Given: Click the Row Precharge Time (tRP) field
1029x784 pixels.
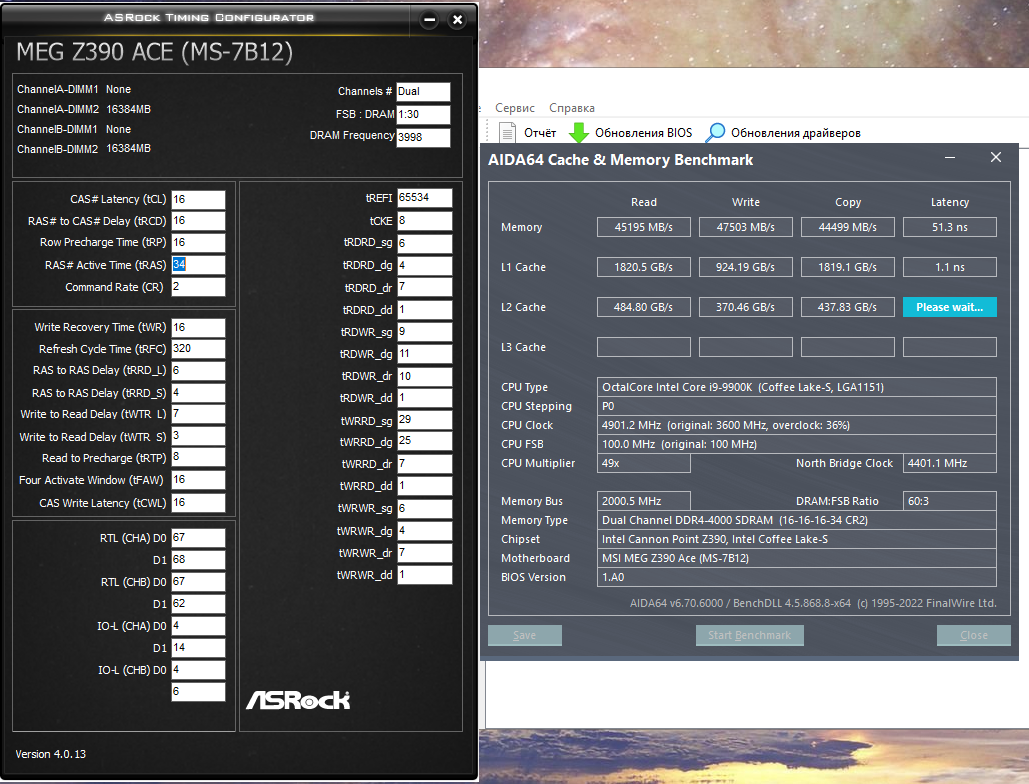Looking at the screenshot, I should pos(198,243).
